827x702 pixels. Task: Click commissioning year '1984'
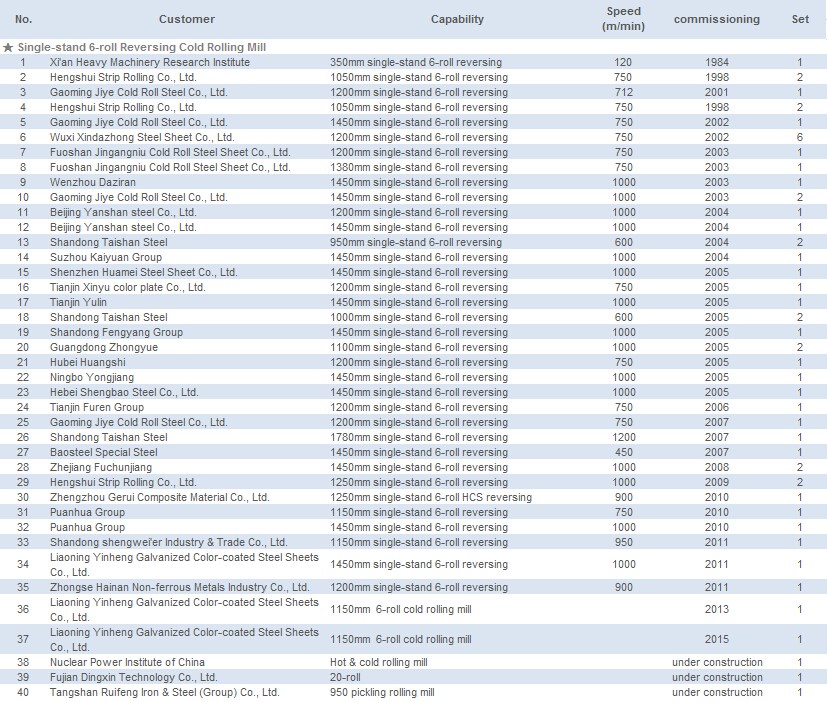click(x=717, y=62)
